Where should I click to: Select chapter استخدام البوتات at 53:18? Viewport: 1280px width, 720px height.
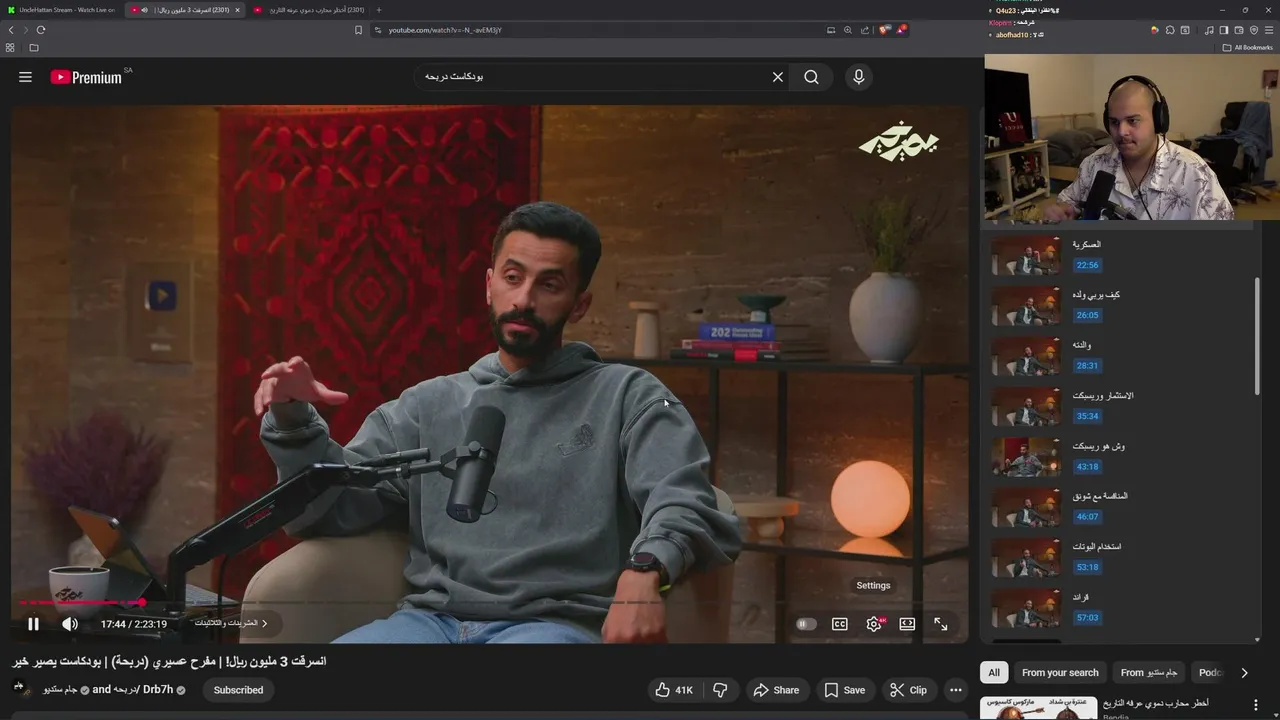click(1118, 557)
